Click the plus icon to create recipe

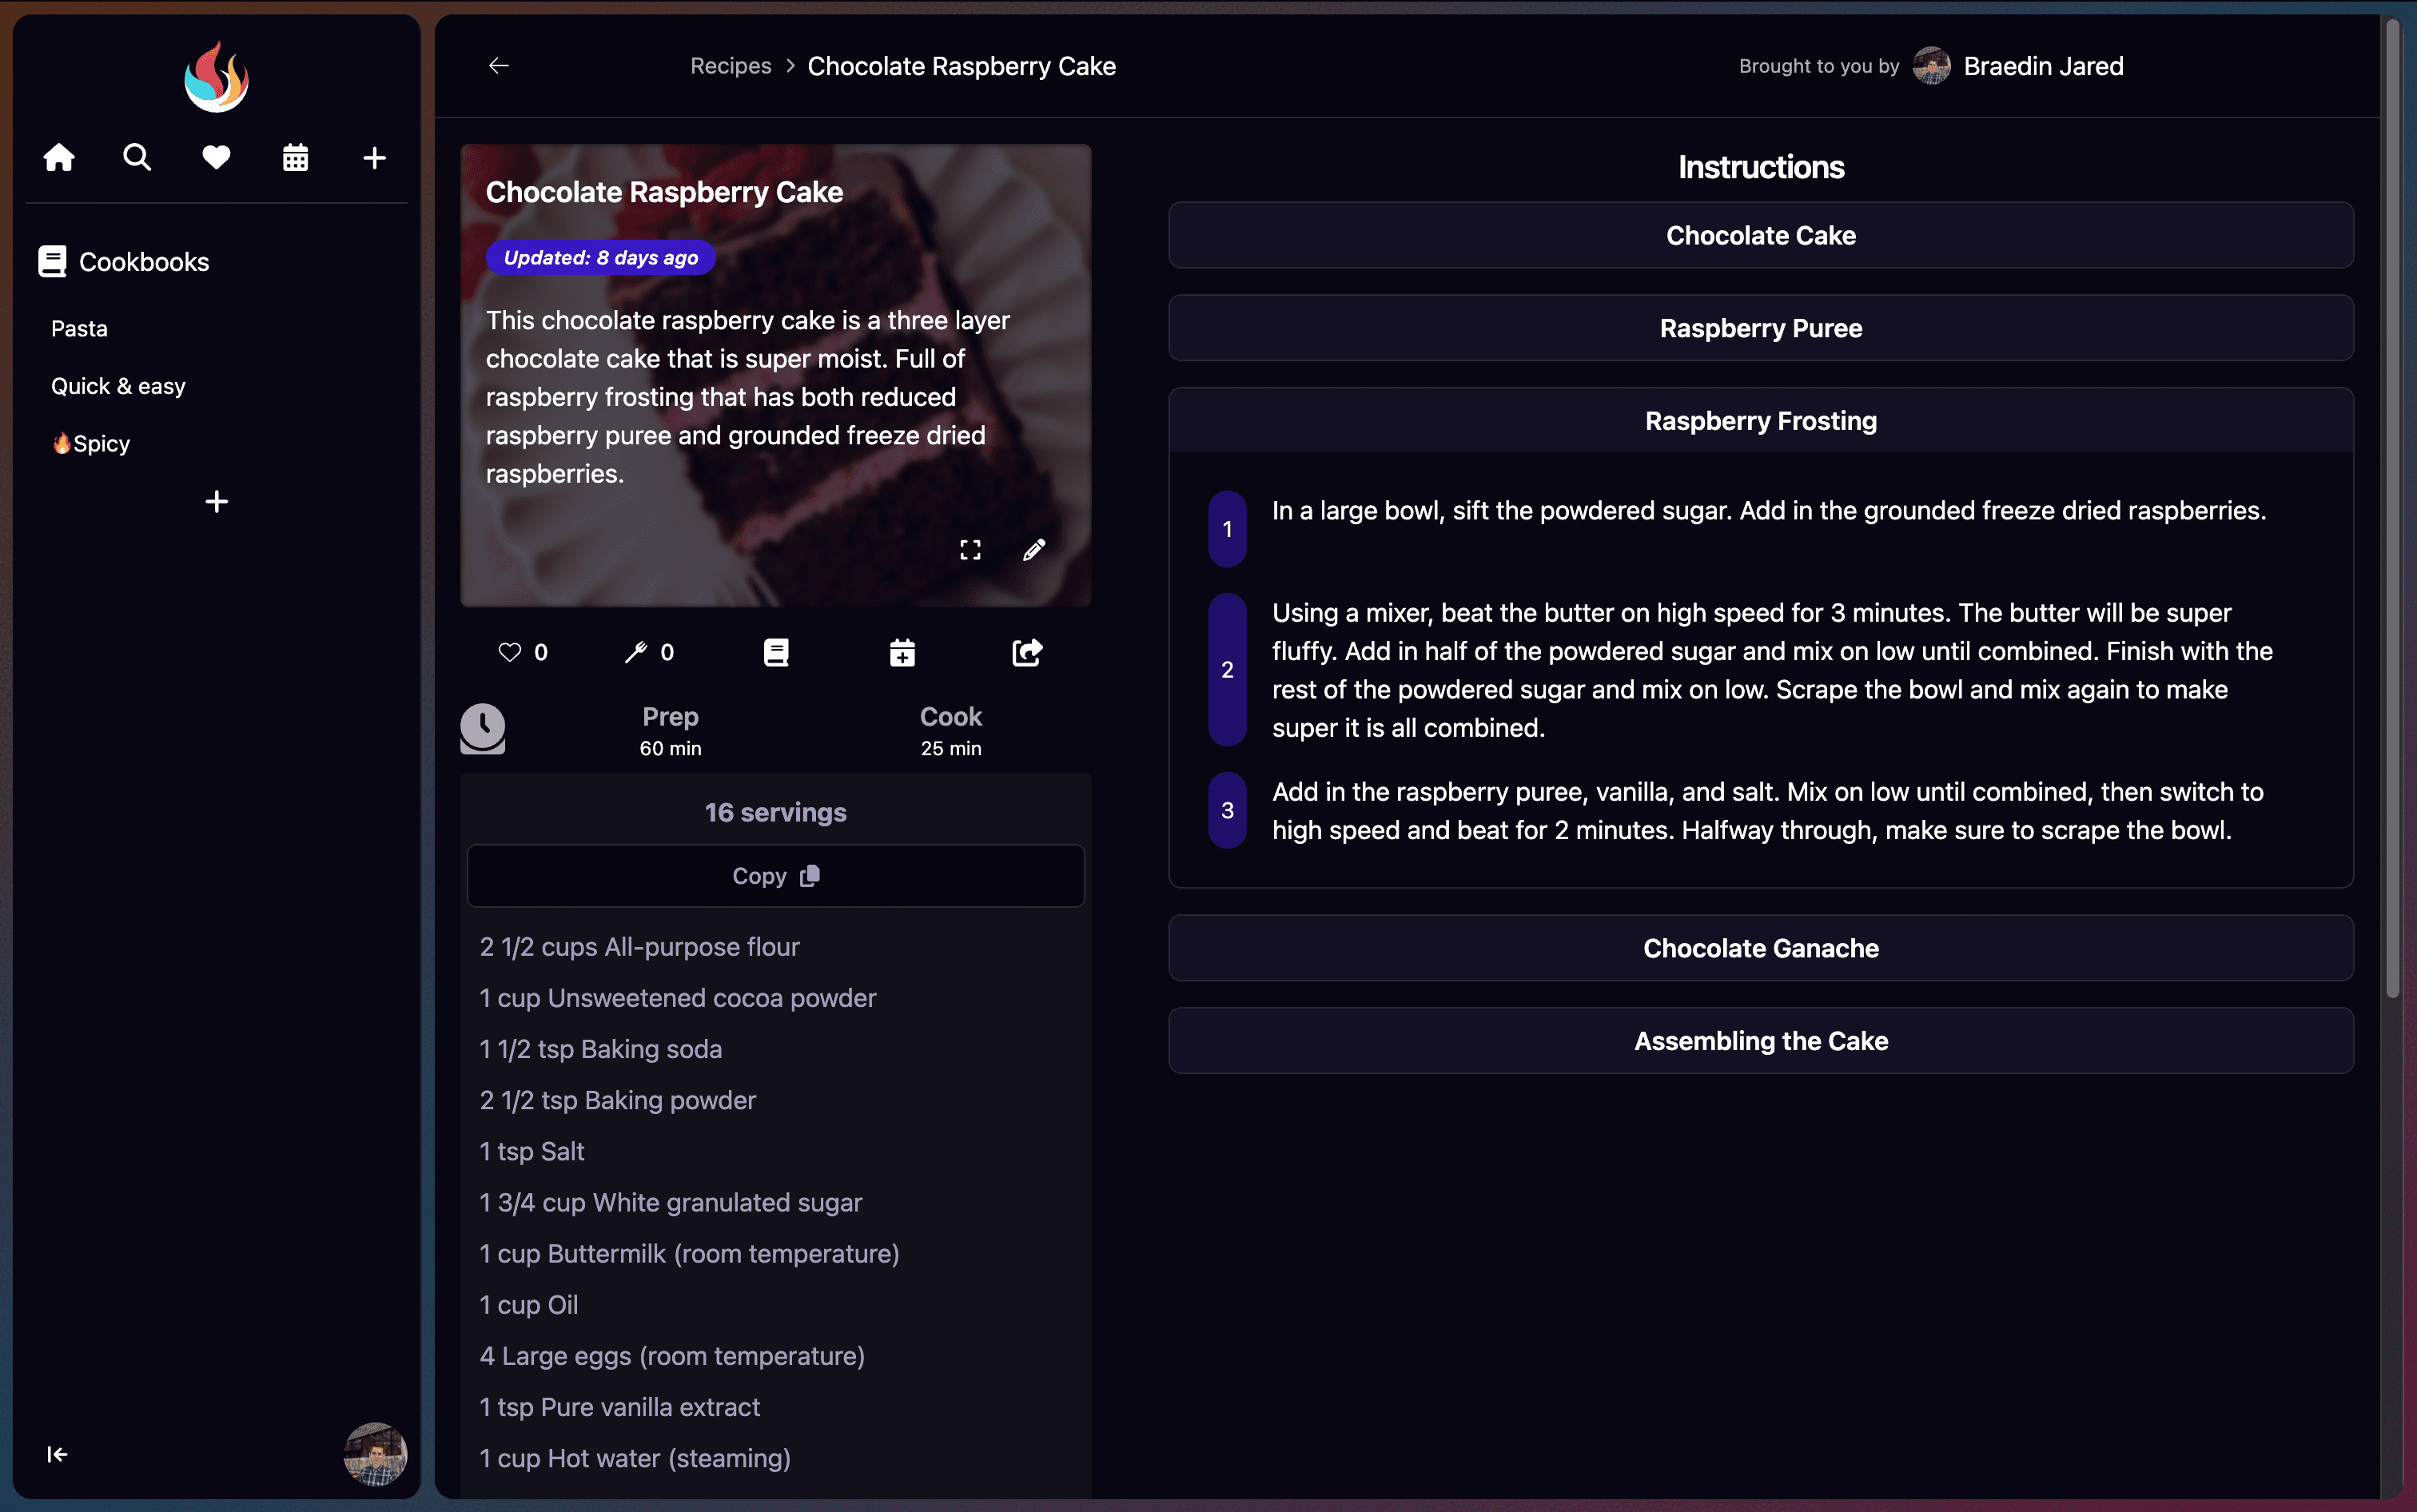point(373,157)
